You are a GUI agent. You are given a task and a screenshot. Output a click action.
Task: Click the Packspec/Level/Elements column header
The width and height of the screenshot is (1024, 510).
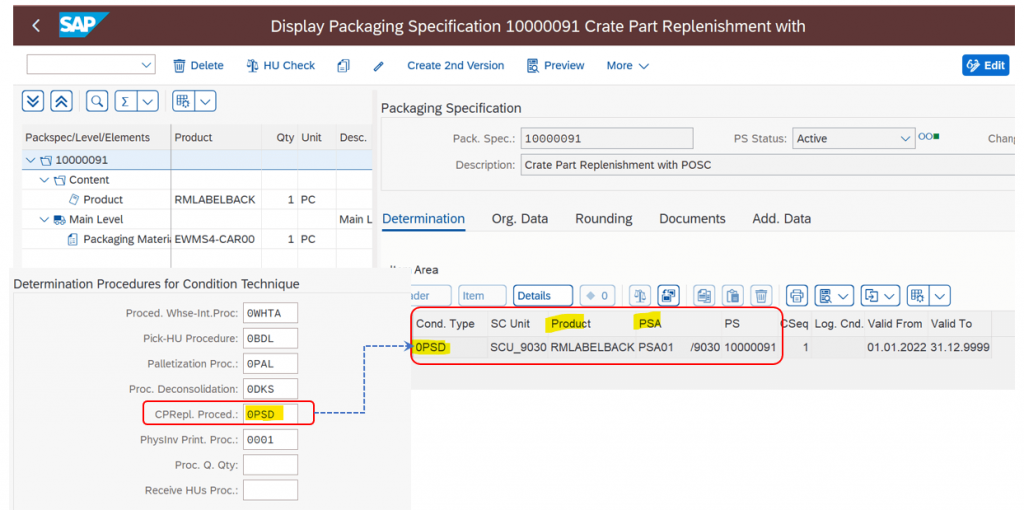tap(96, 138)
